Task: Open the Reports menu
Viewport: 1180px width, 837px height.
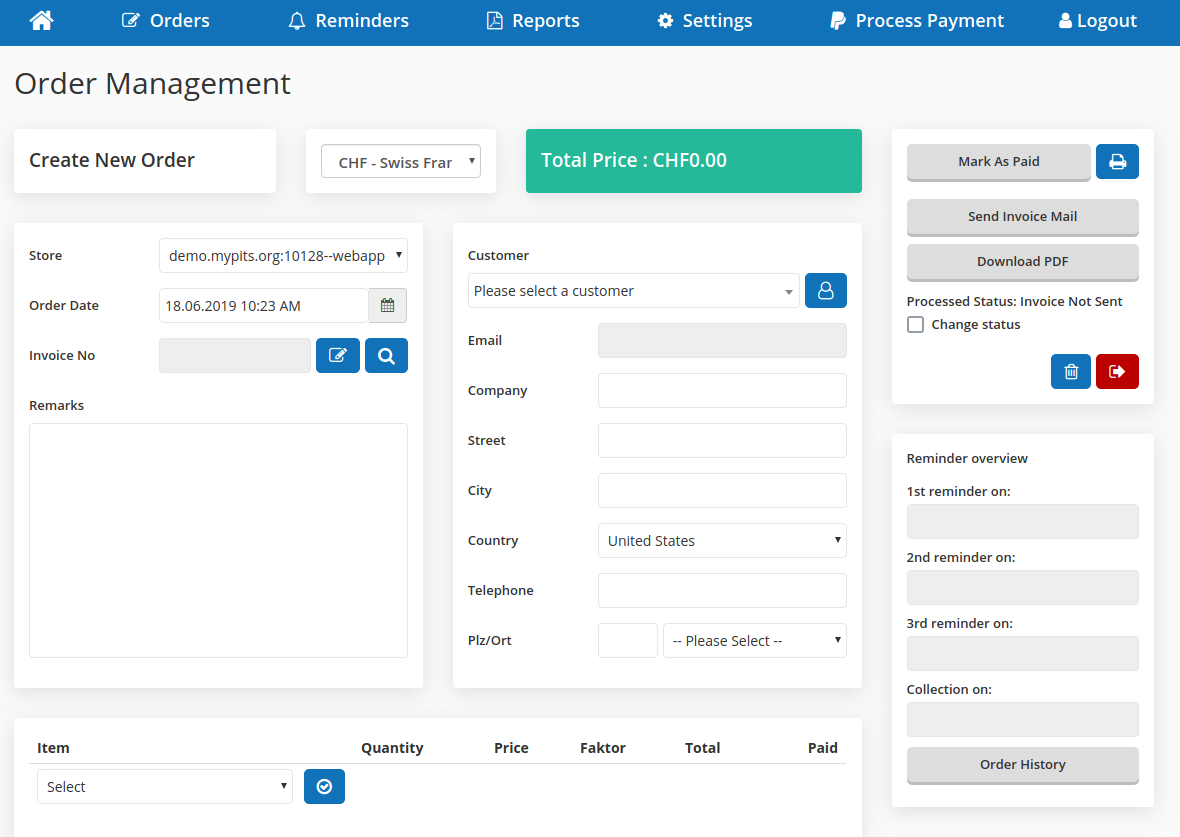Action: tap(533, 21)
